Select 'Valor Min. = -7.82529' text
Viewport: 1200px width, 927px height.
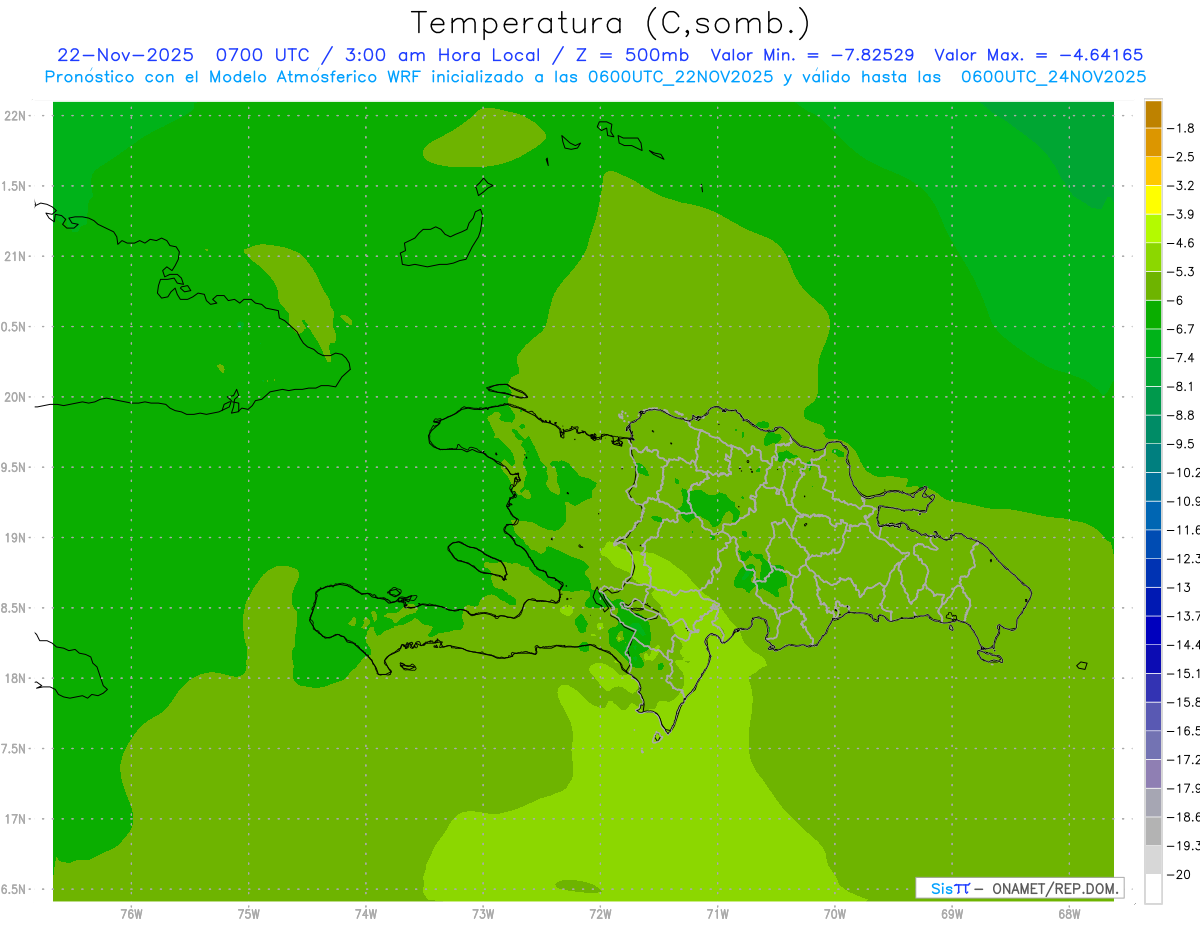click(x=812, y=55)
